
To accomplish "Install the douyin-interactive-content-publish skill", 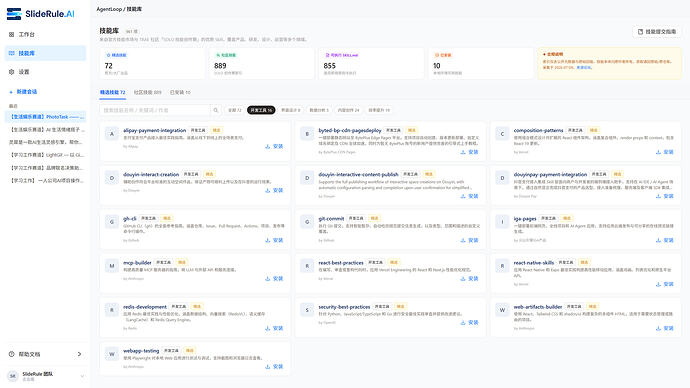I will [x=470, y=196].
